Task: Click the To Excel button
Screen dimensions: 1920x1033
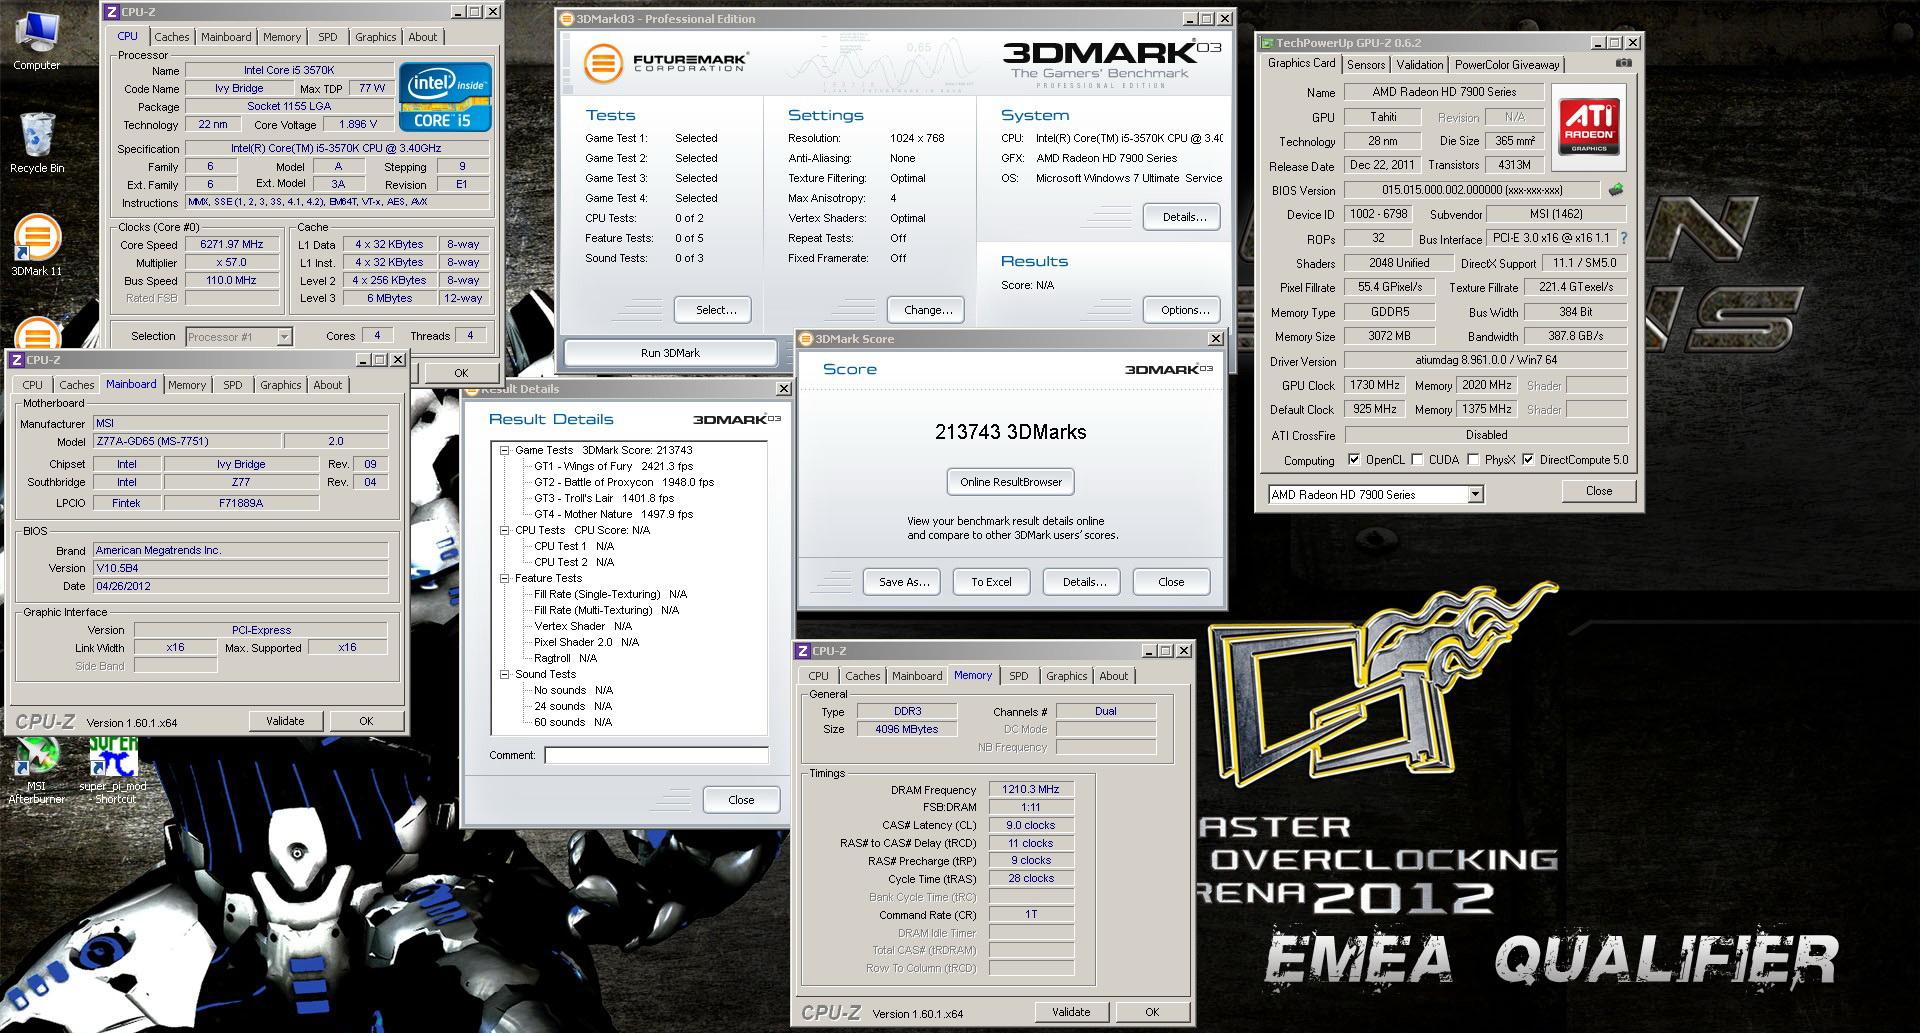Action: [x=991, y=582]
